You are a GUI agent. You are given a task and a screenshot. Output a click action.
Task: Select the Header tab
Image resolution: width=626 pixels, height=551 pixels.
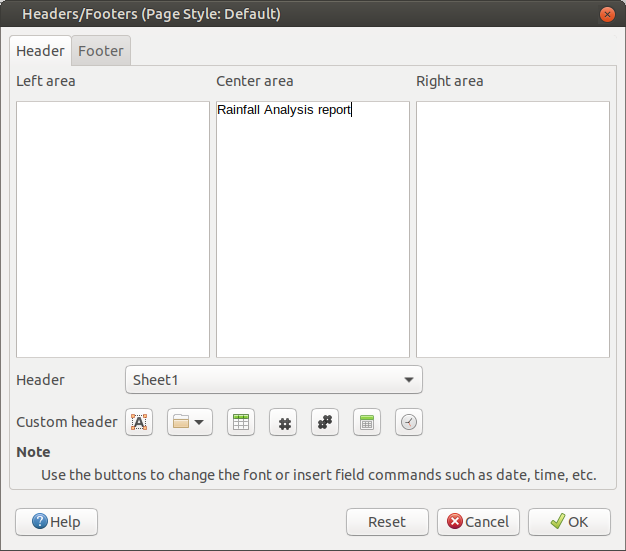point(40,51)
